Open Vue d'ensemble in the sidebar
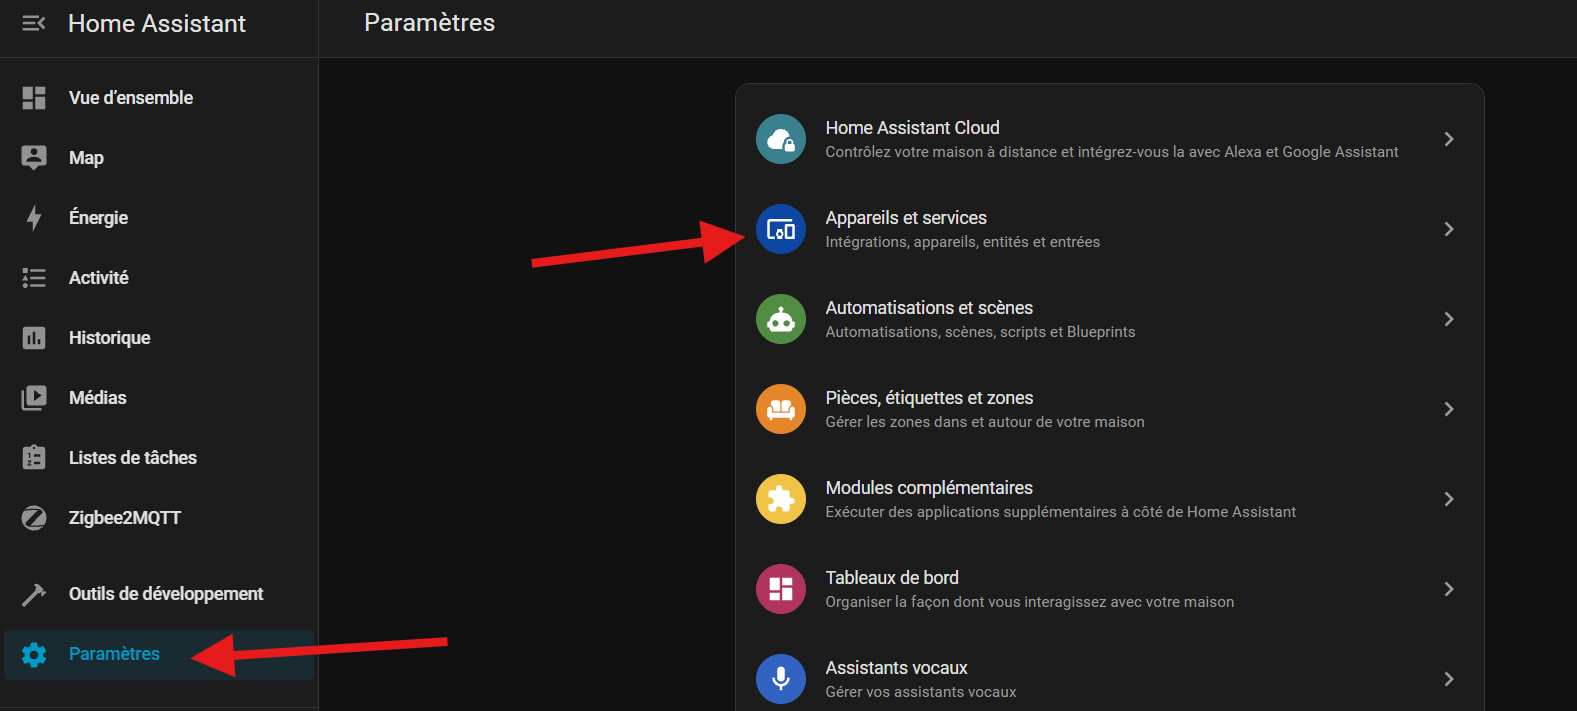 (131, 98)
